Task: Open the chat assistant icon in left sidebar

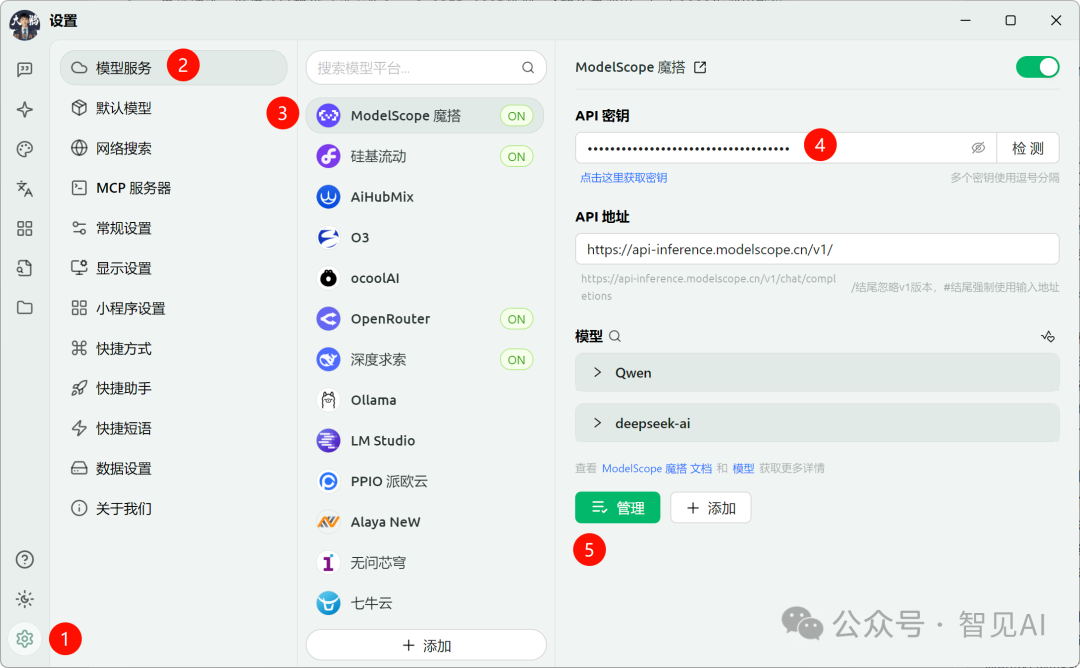Action: [25, 70]
